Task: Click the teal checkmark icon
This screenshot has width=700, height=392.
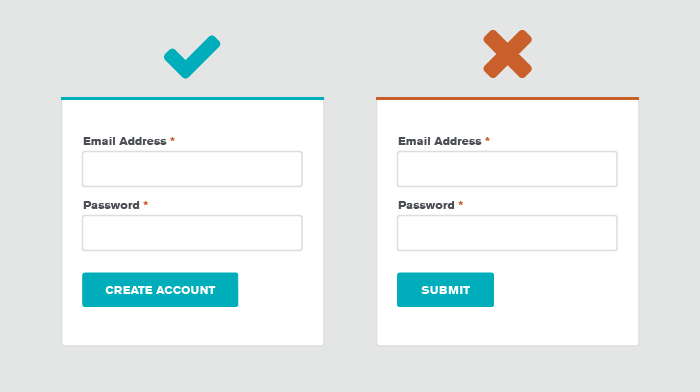Action: coord(192,57)
